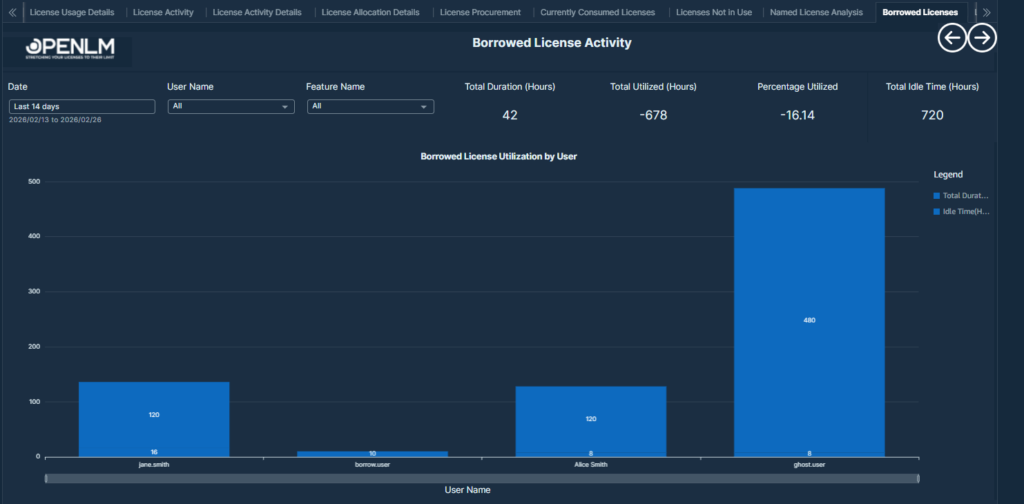Click the OpenLM logo
Image resolution: width=1024 pixels, height=504 pixels.
(70, 50)
